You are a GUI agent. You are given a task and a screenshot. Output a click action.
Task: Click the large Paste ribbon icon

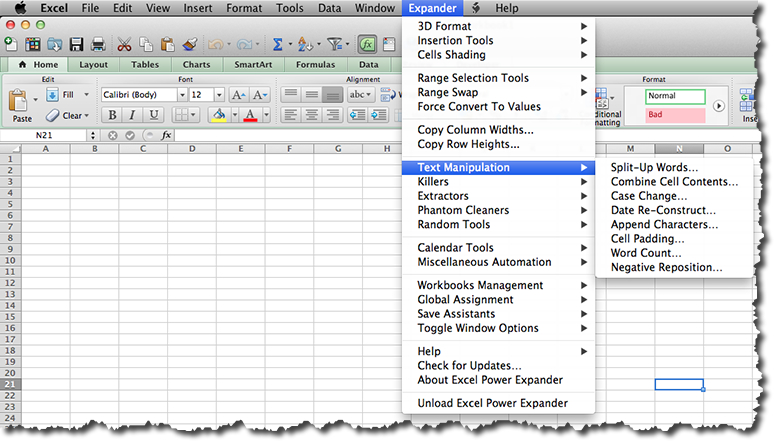click(18, 100)
